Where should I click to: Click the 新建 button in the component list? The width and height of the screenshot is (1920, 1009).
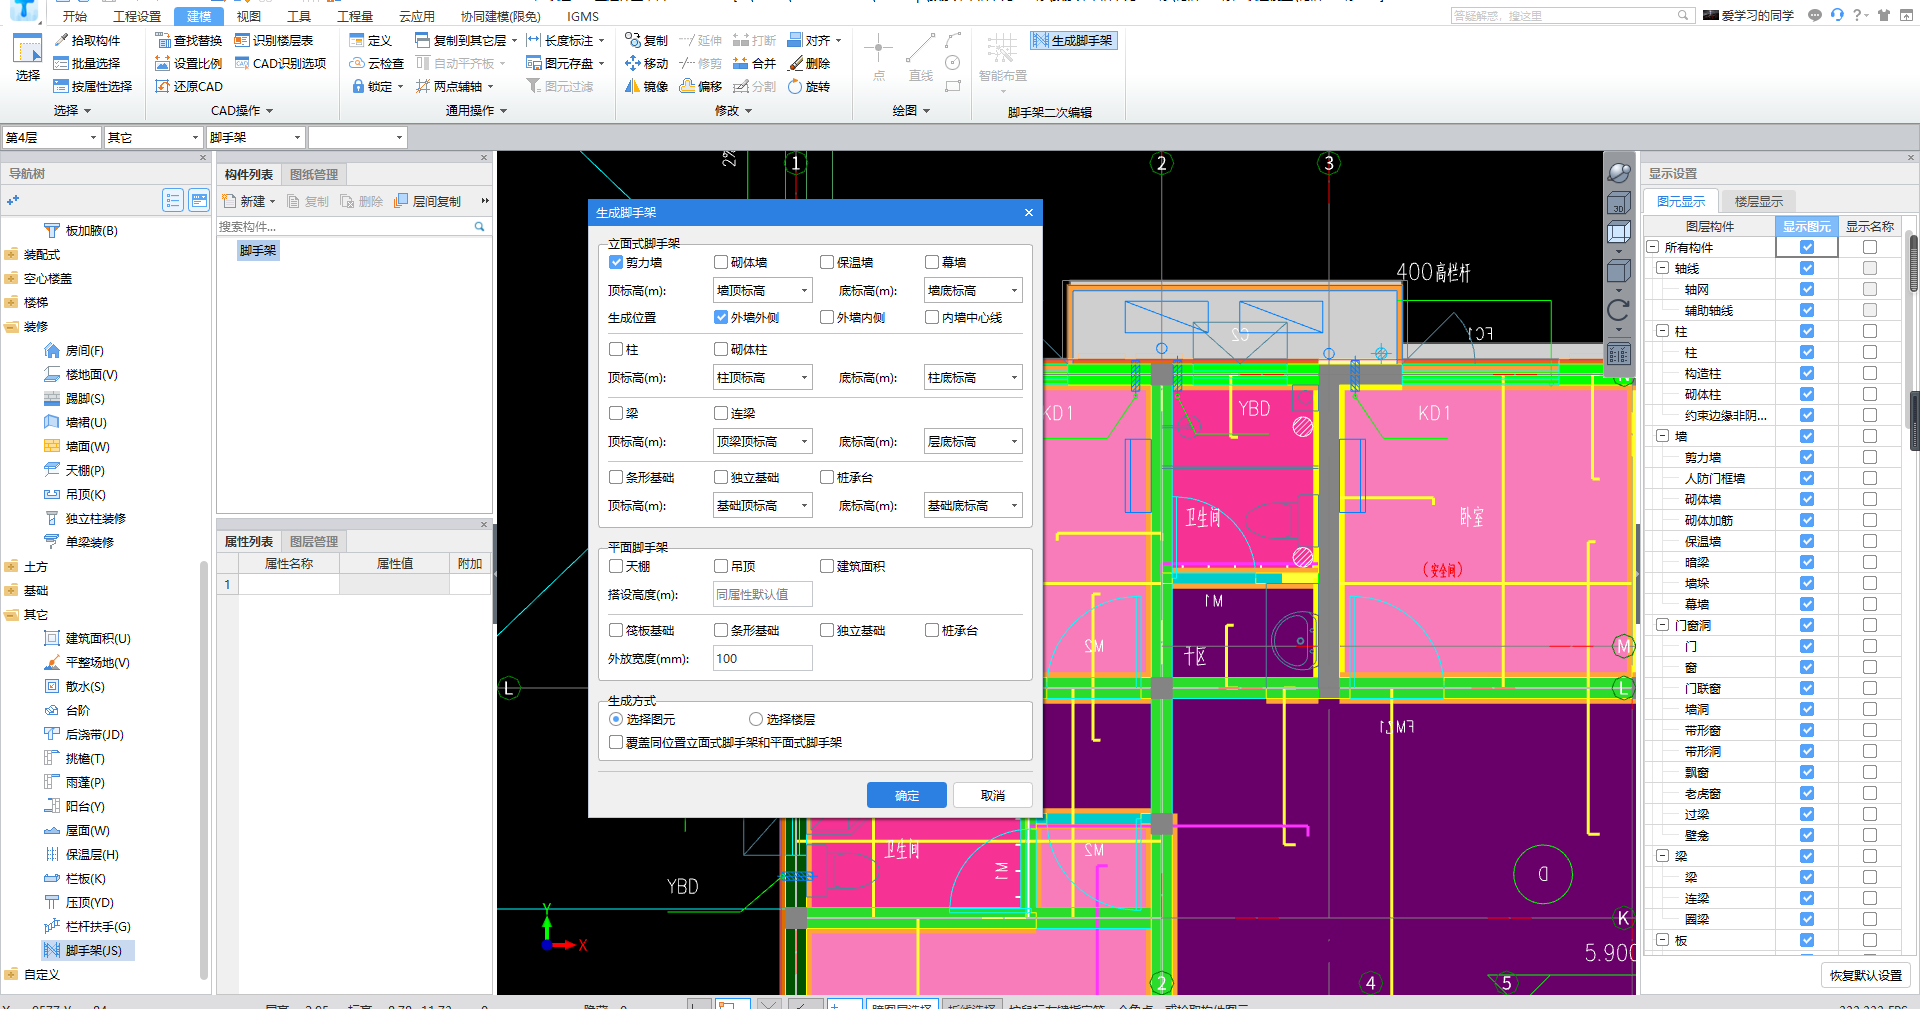click(248, 201)
